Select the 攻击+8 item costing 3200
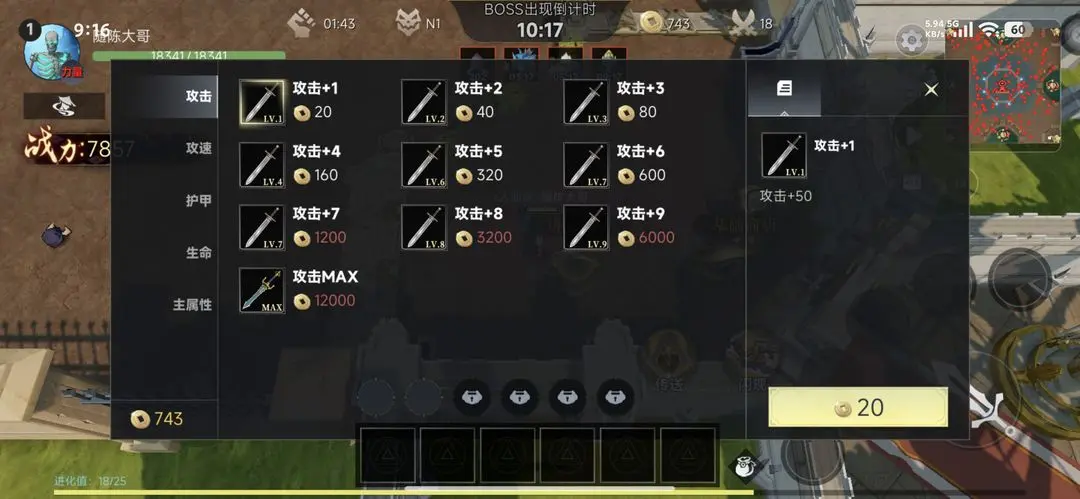 457,227
